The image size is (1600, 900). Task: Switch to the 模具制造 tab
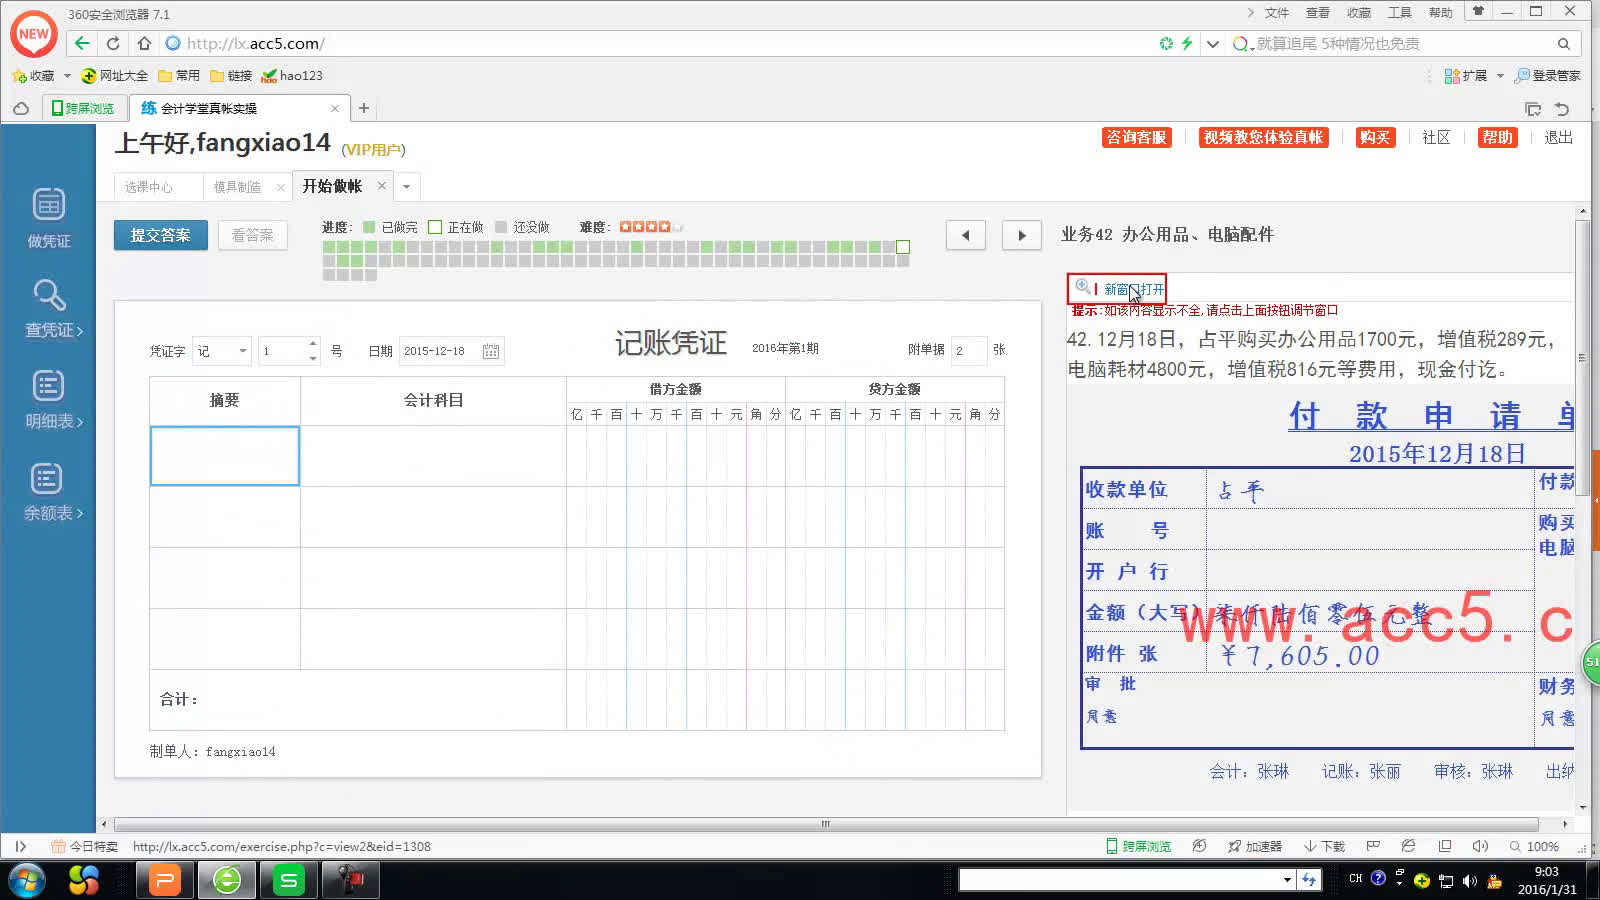tap(237, 186)
